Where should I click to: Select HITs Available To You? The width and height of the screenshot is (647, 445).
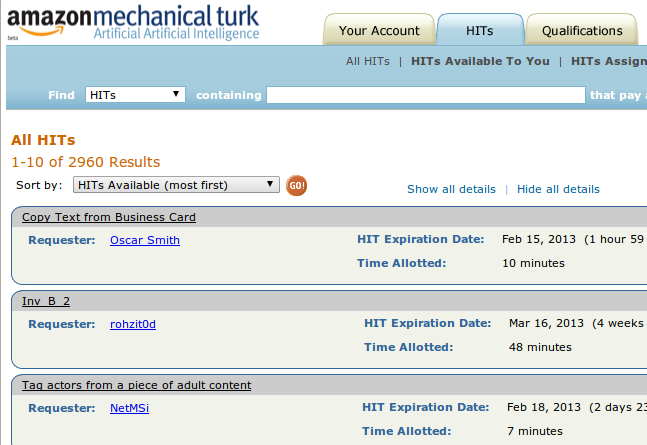[x=480, y=61]
